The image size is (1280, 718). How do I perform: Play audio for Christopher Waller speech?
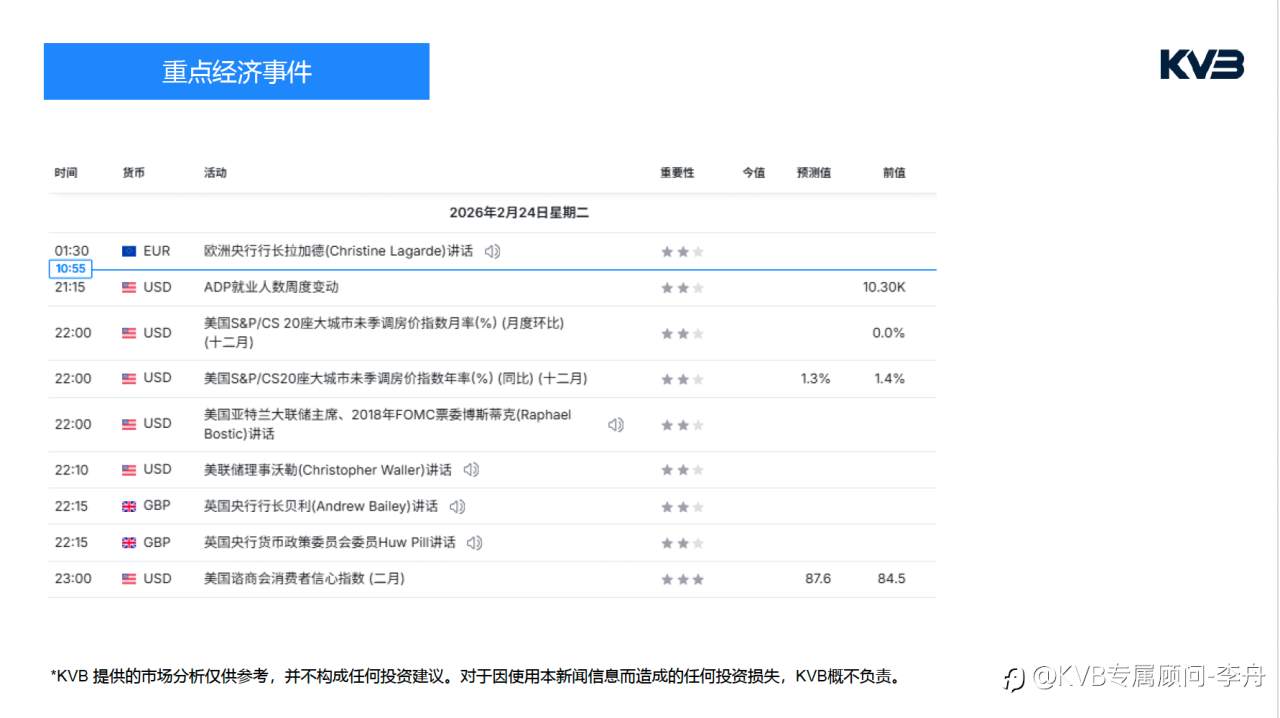coord(471,470)
